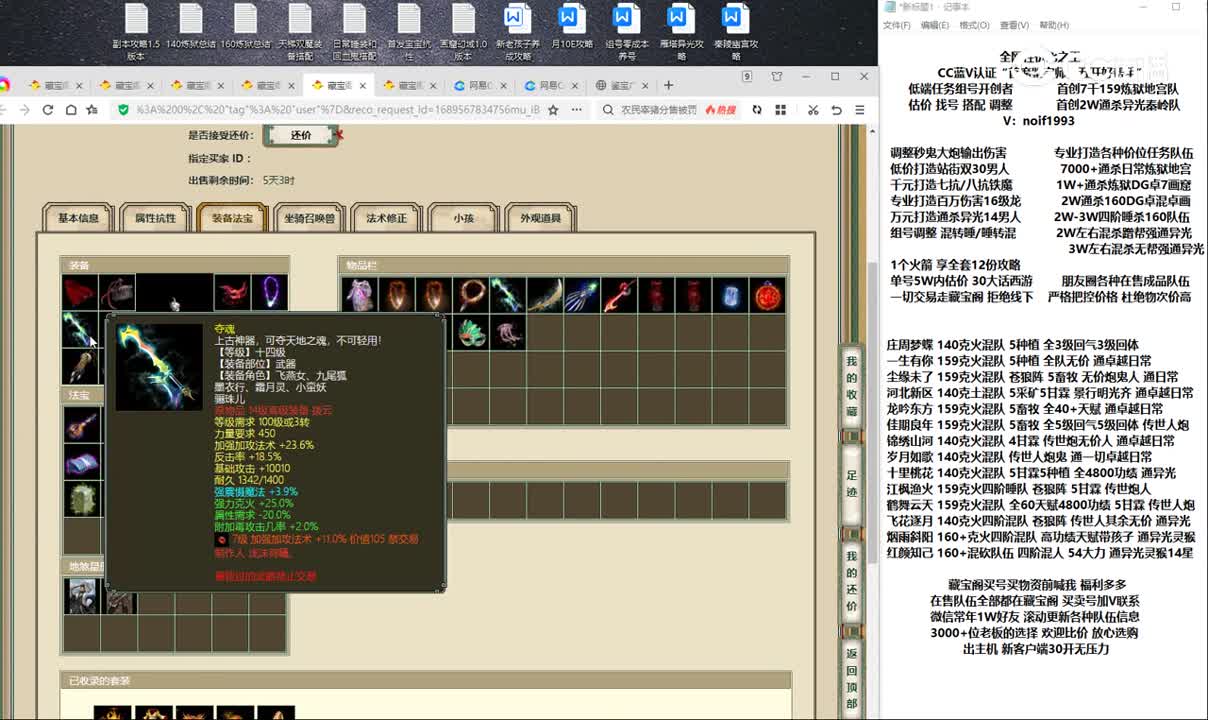Open a new browser tab
Viewport: 1208px width, 720px height.
pos(669,85)
